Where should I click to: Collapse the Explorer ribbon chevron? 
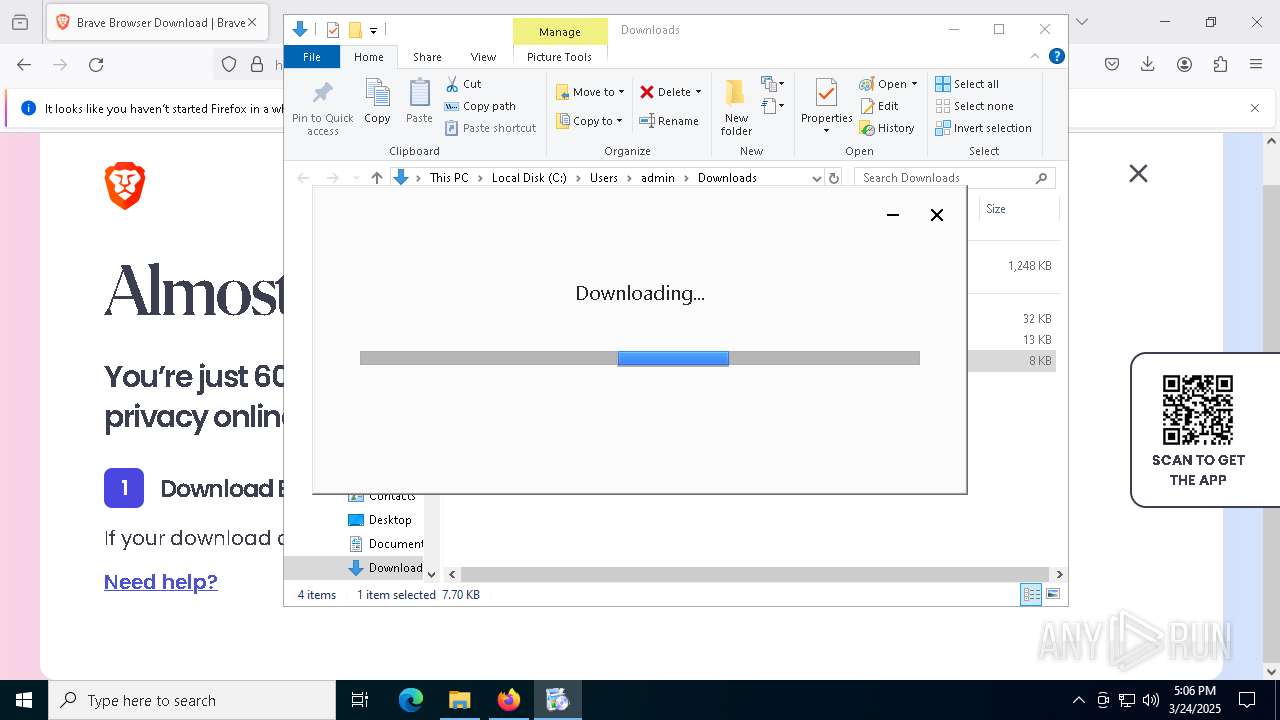click(x=1035, y=56)
